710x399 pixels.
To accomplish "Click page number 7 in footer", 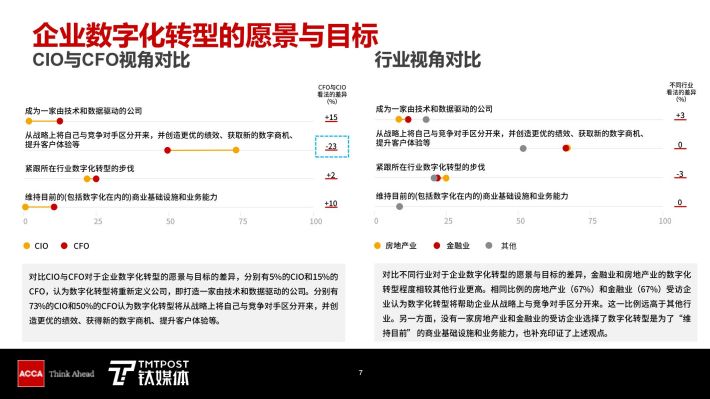I will (x=360, y=373).
